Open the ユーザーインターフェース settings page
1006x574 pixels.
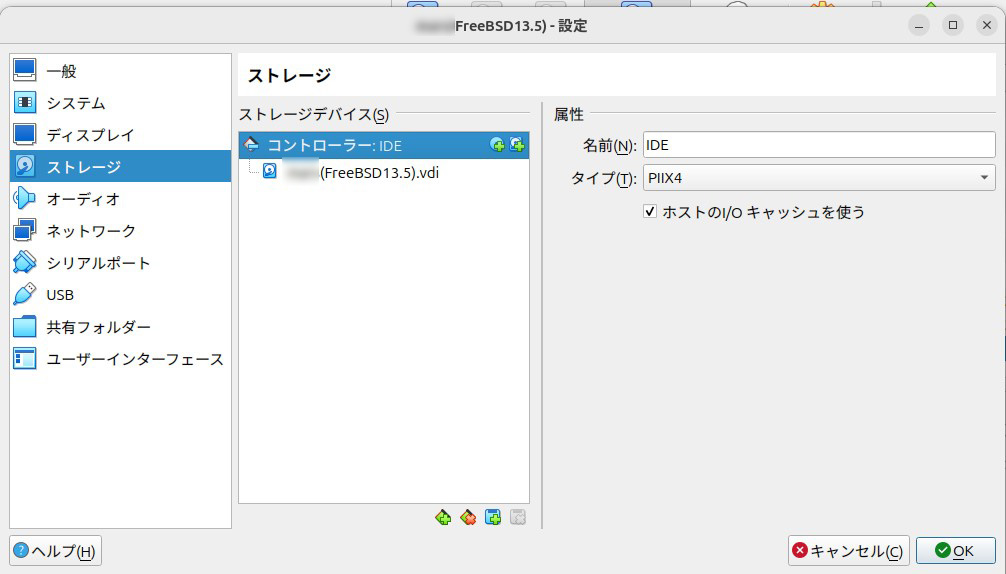pyautogui.click(x=120, y=359)
